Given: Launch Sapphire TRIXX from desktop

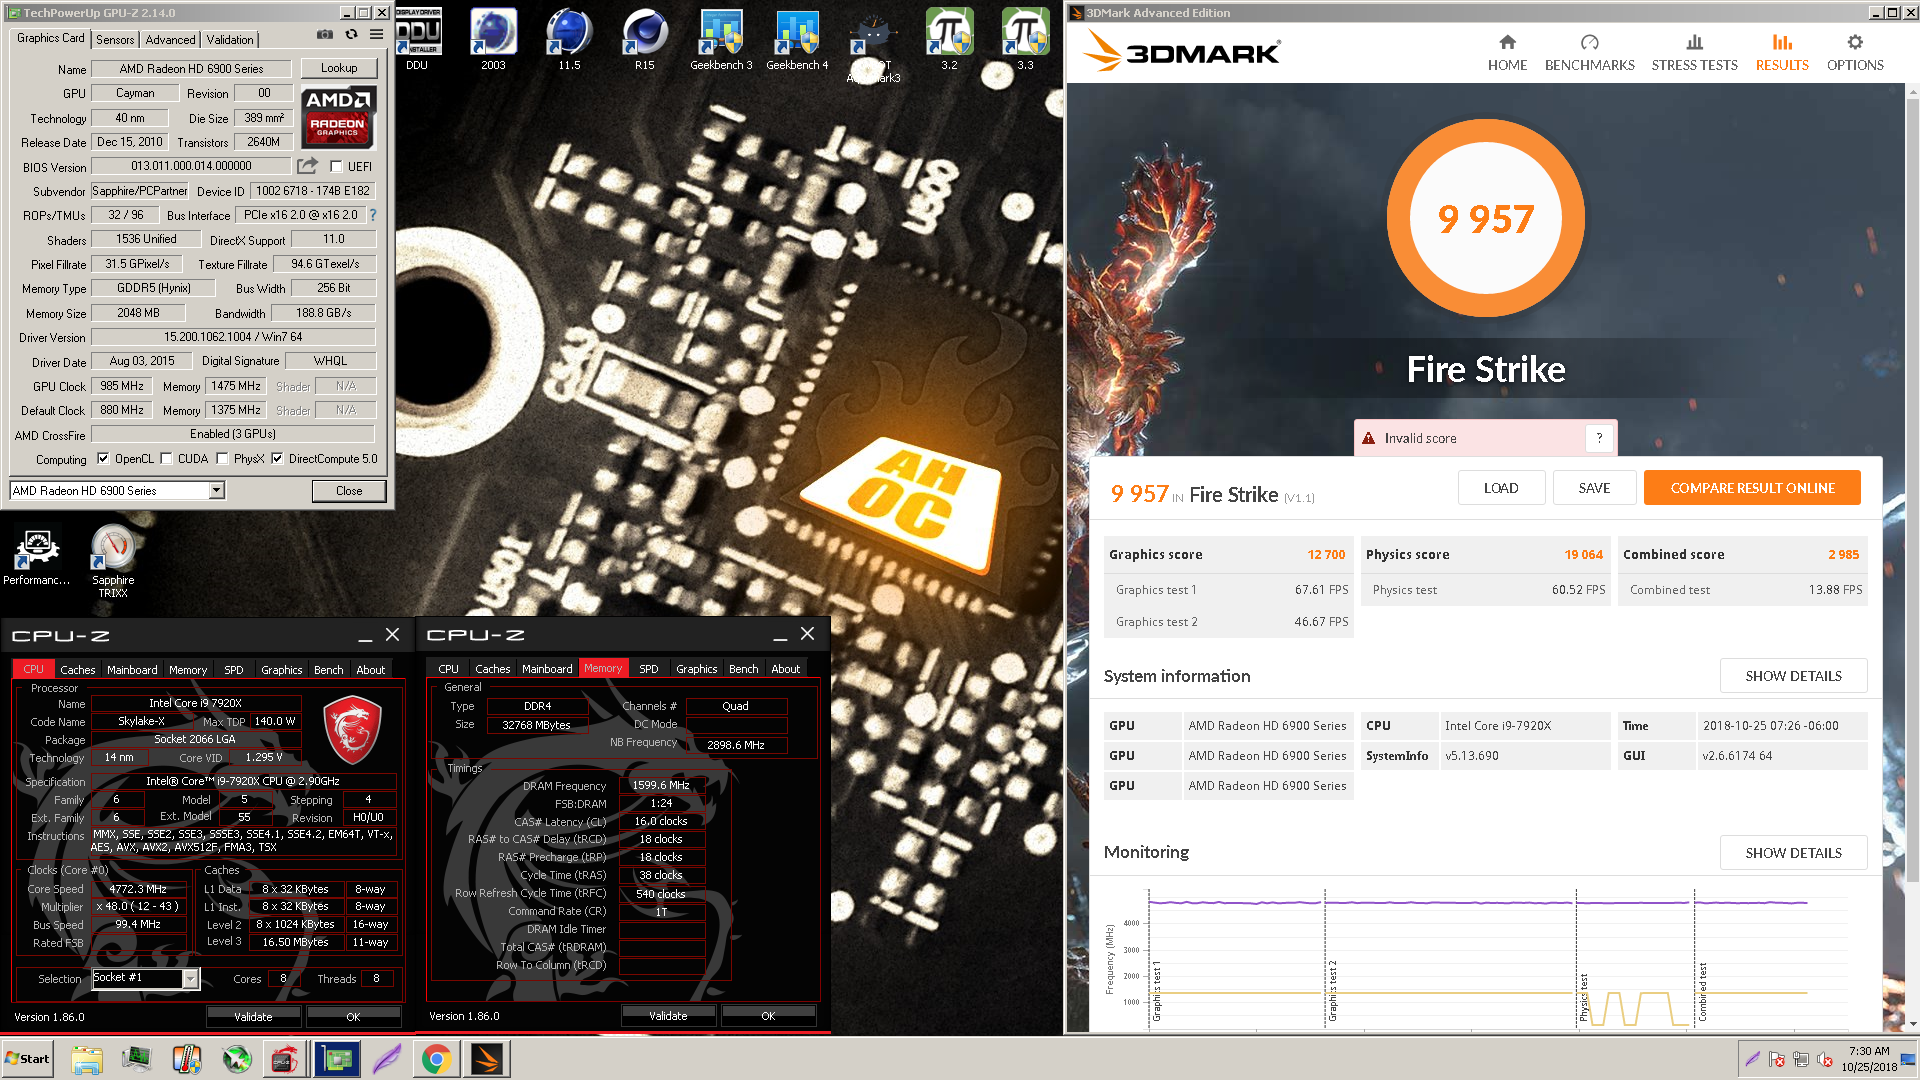Looking at the screenshot, I should [x=113, y=562].
